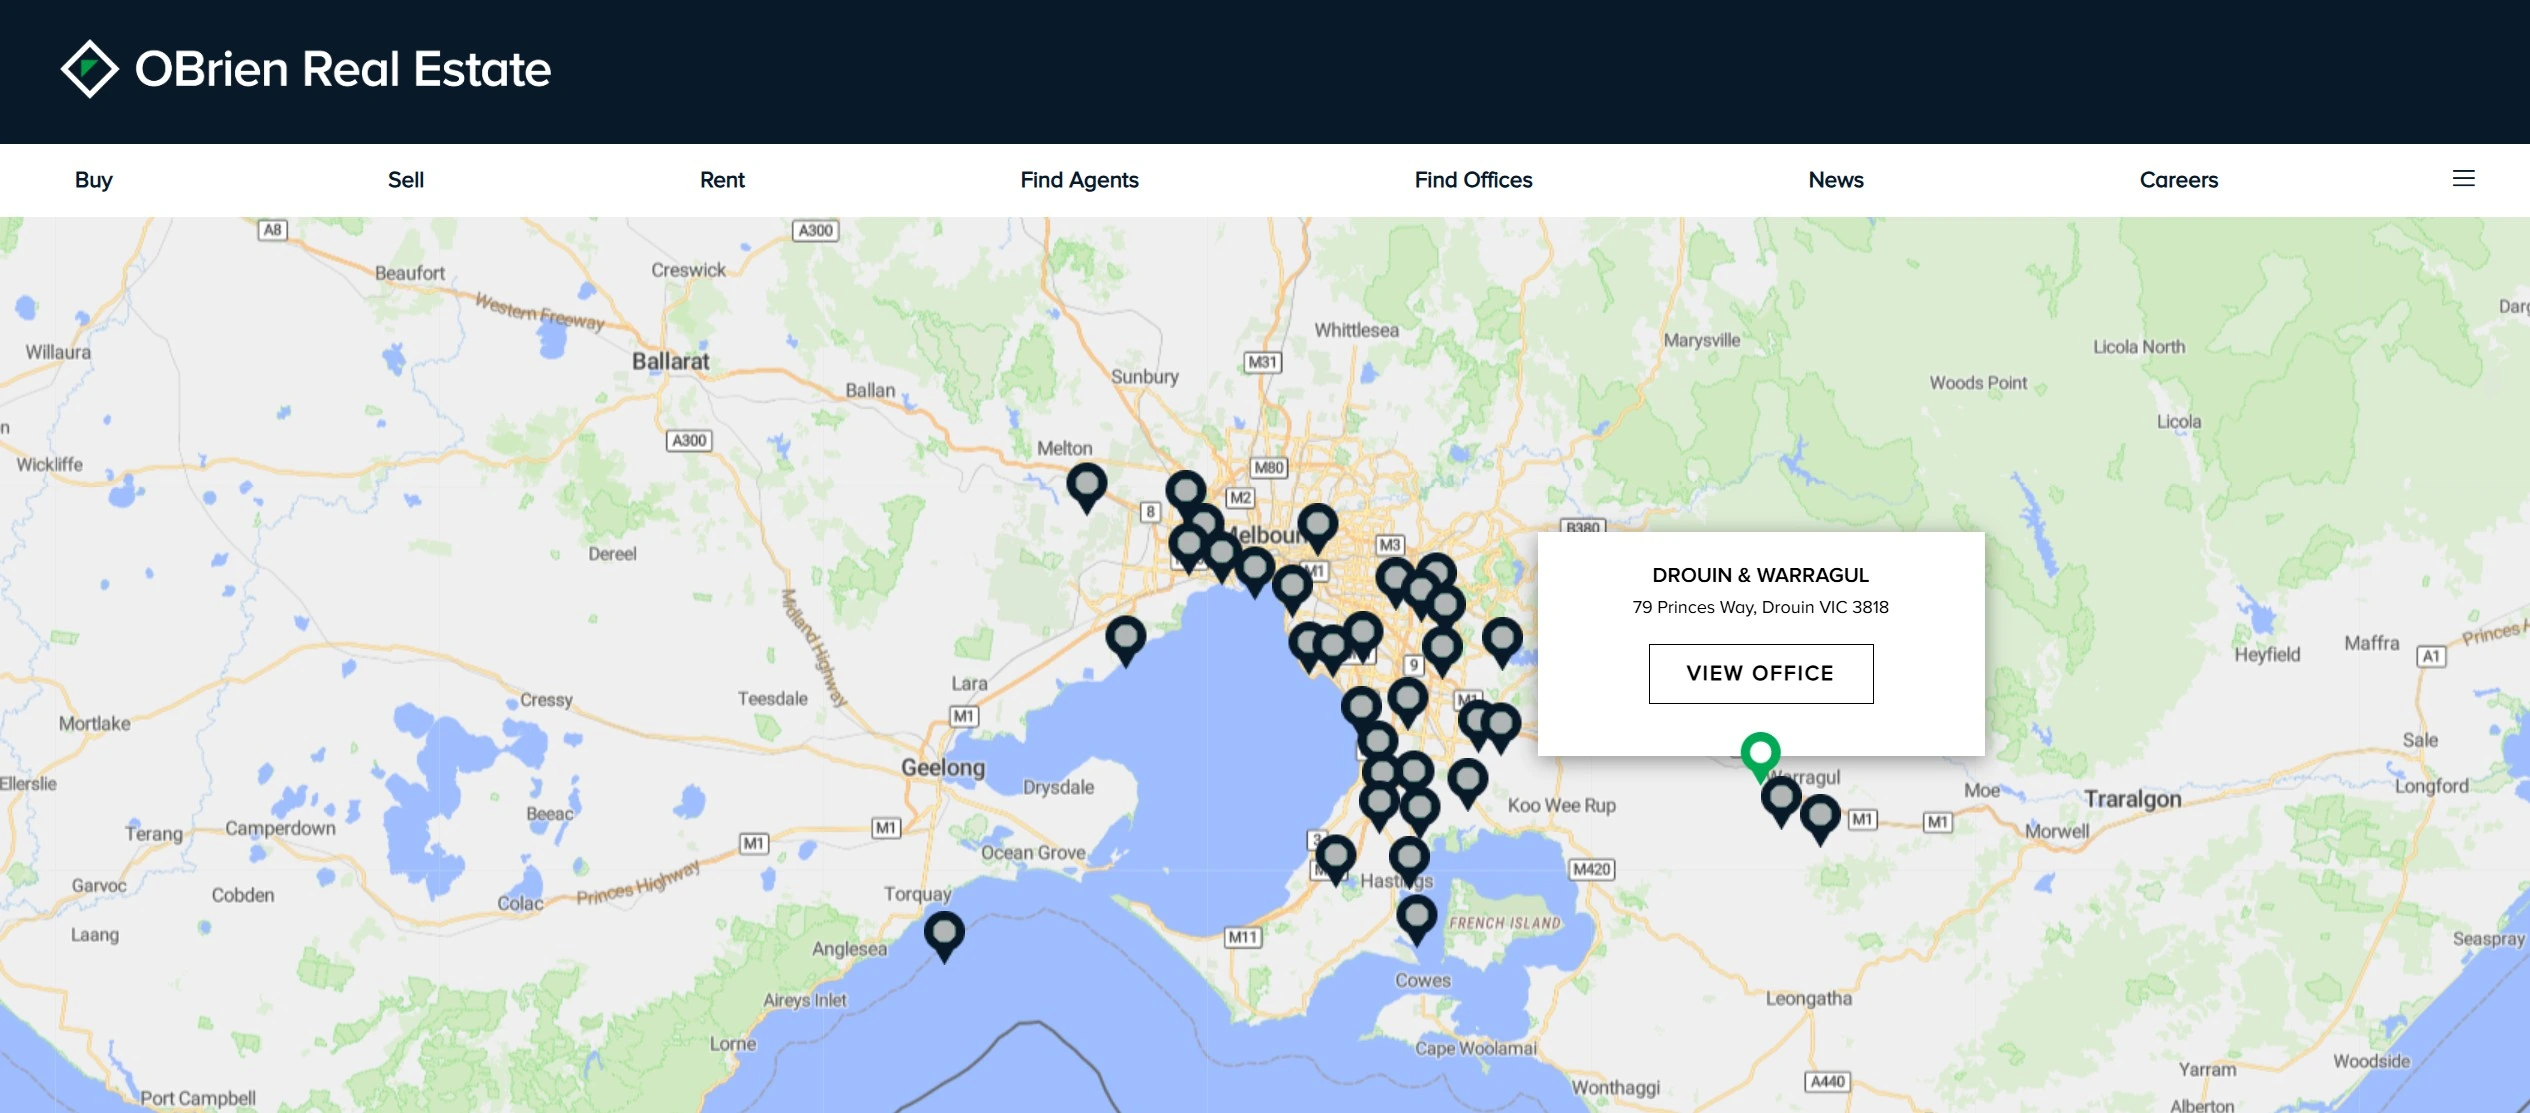Go to the Rent section

[x=721, y=180]
